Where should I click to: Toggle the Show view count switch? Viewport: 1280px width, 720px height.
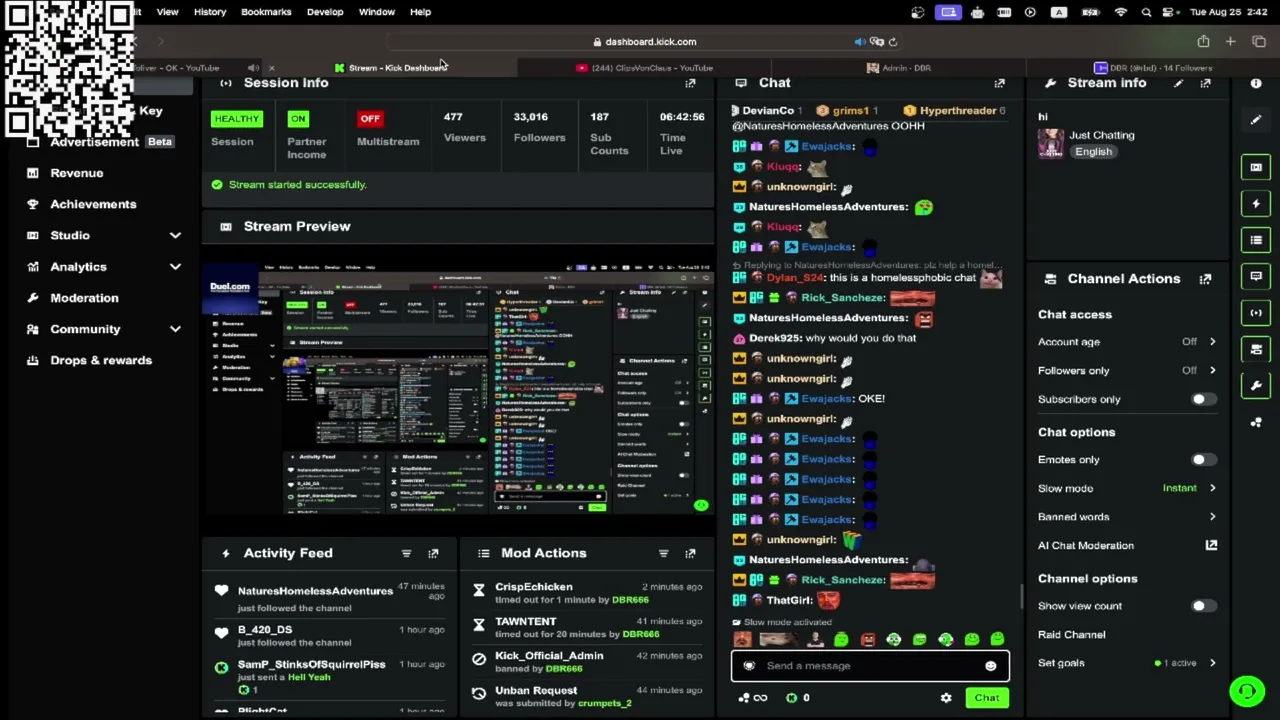[x=1203, y=606]
